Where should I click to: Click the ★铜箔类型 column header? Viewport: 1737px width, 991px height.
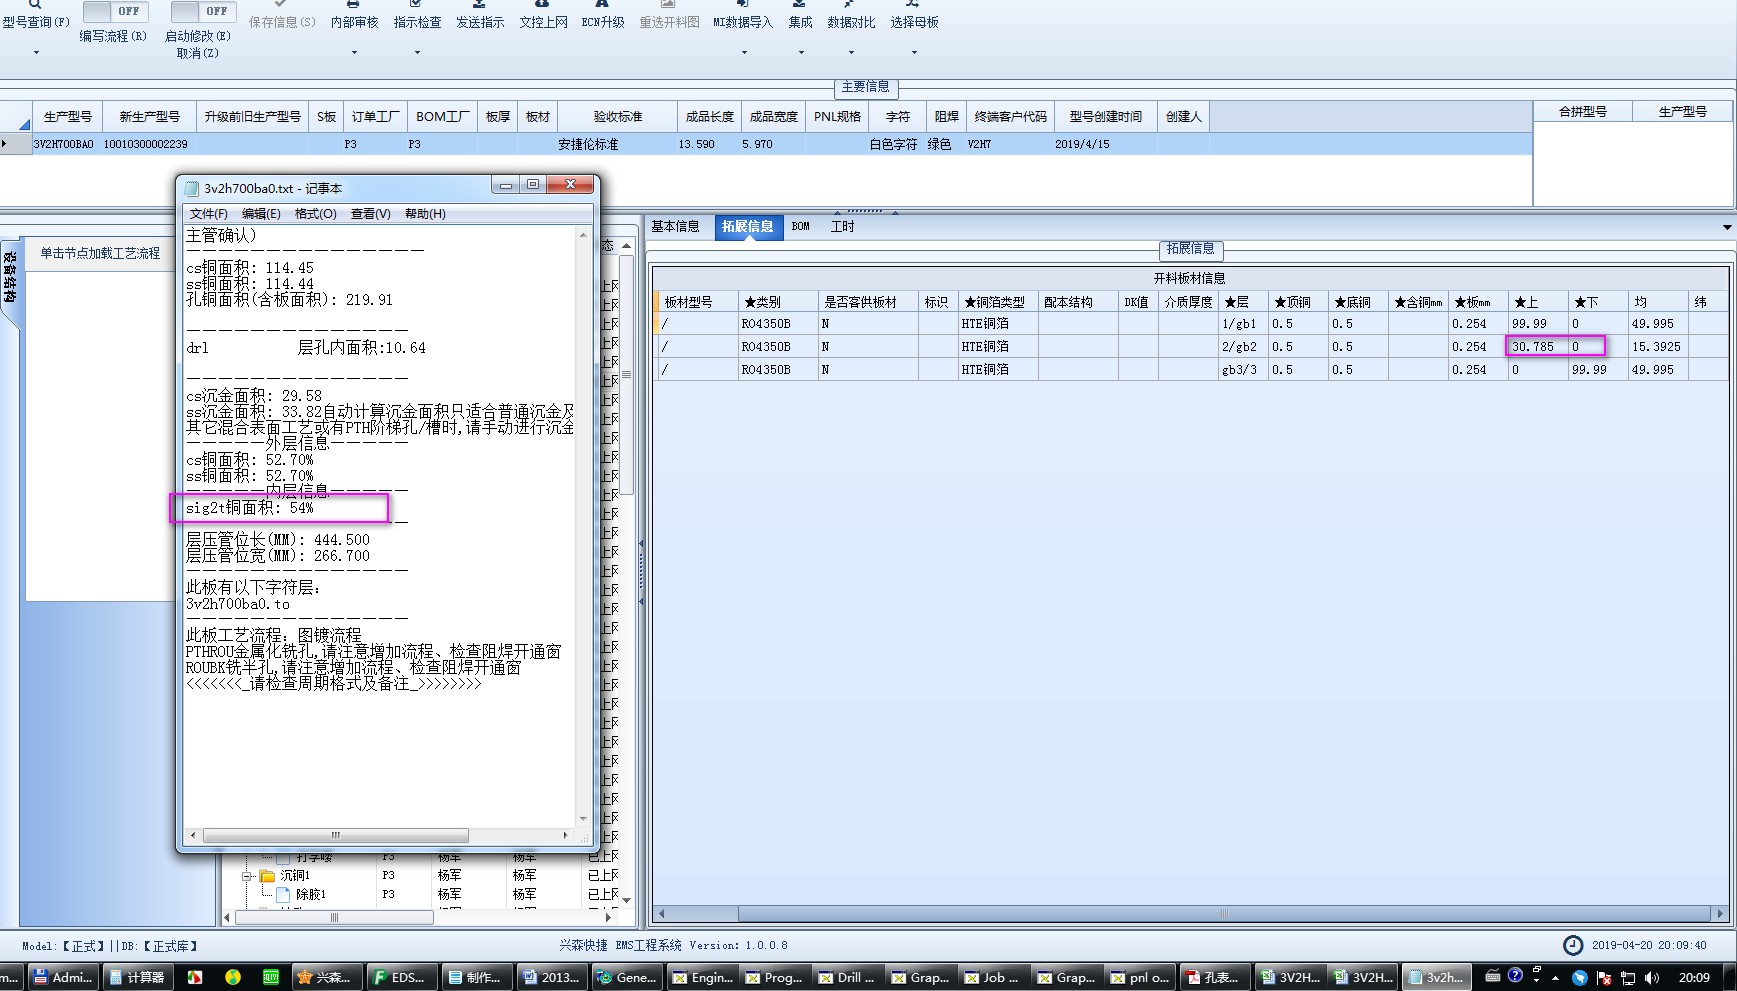click(x=997, y=302)
